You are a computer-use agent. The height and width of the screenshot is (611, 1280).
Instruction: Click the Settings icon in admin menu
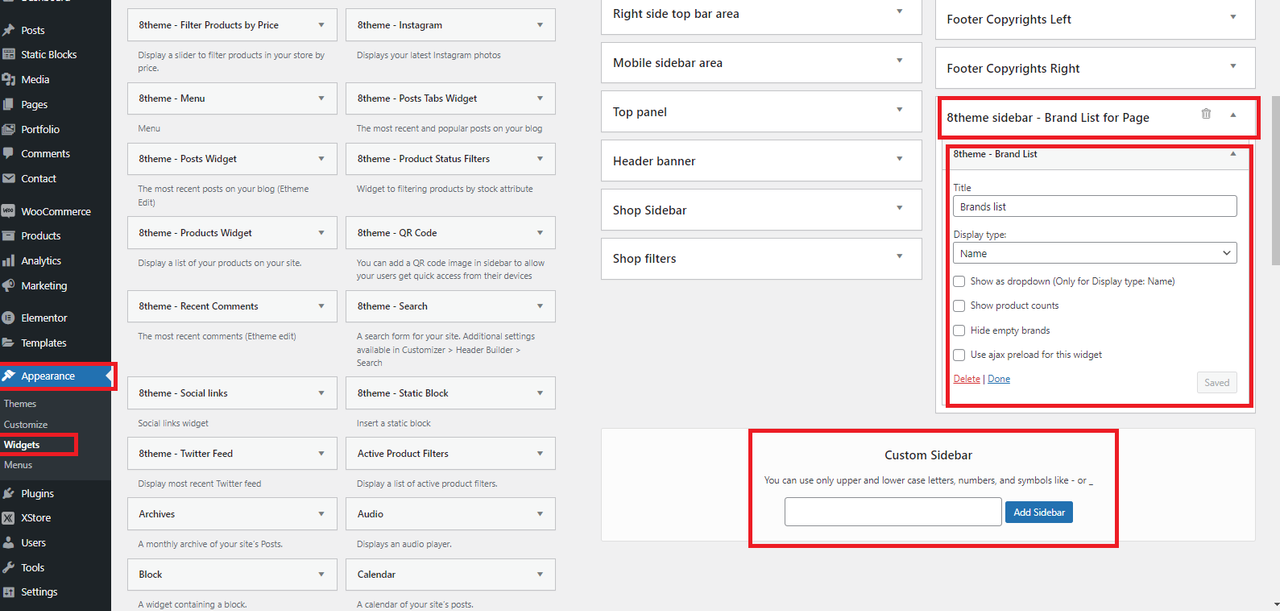tap(9, 592)
